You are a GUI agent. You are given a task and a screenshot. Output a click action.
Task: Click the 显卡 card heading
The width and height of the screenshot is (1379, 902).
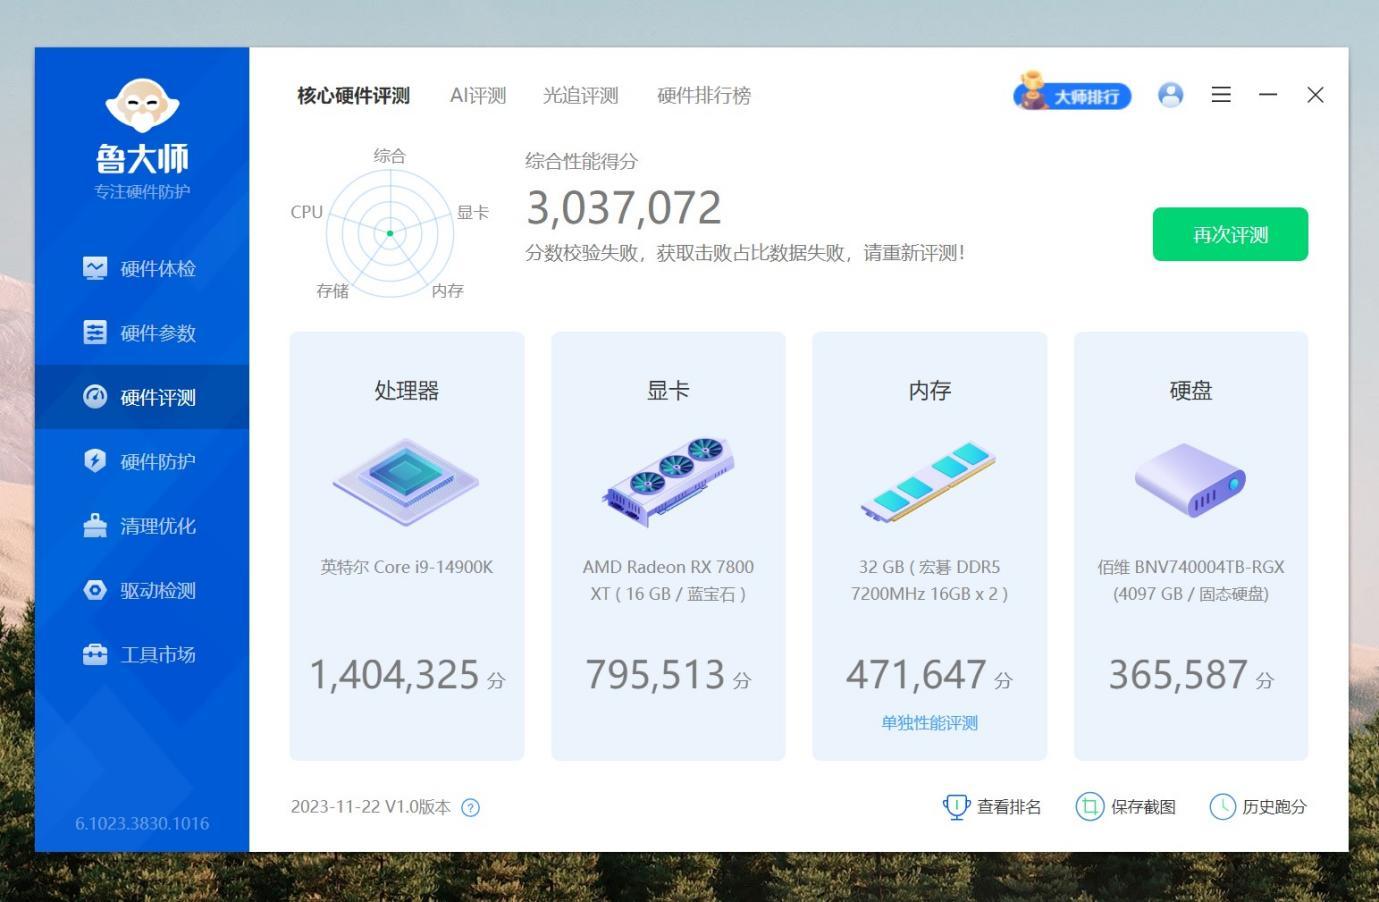[668, 391]
